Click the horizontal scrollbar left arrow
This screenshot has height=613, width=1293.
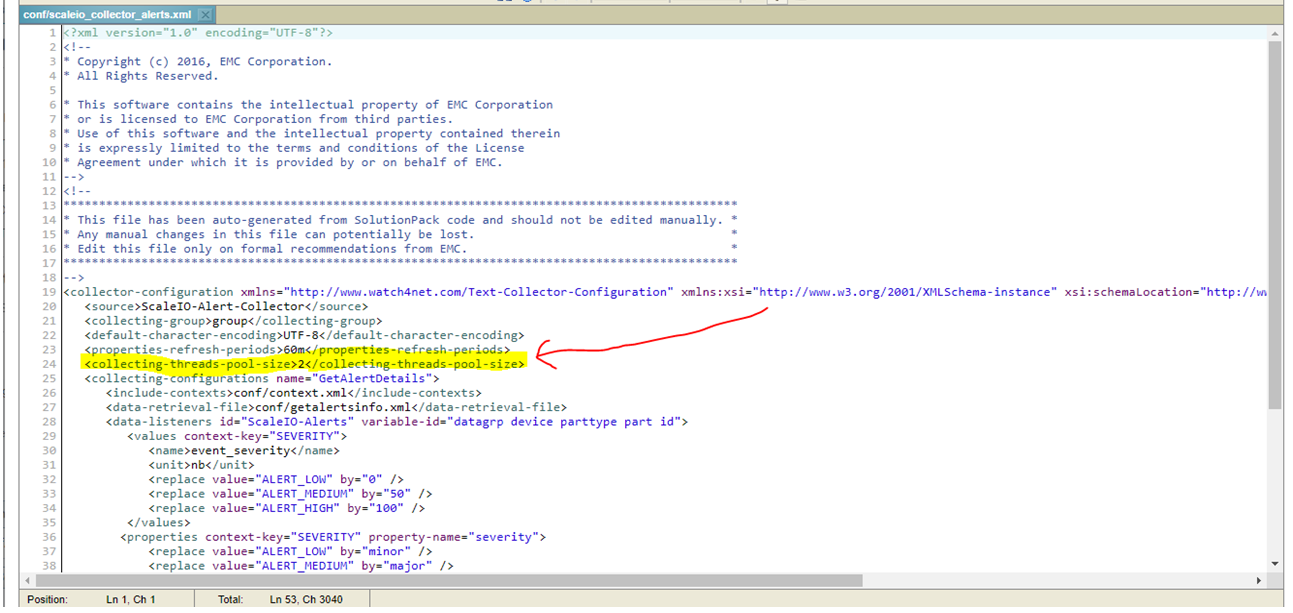click(27, 580)
